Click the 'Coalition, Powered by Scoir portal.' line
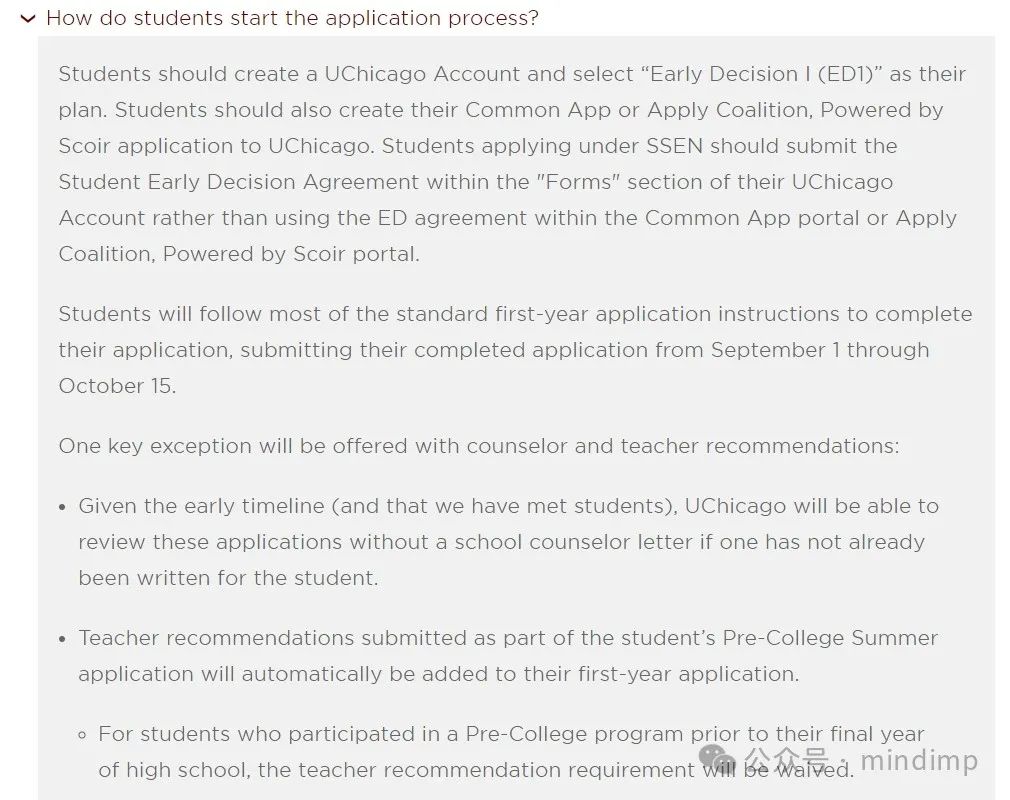 point(239,254)
